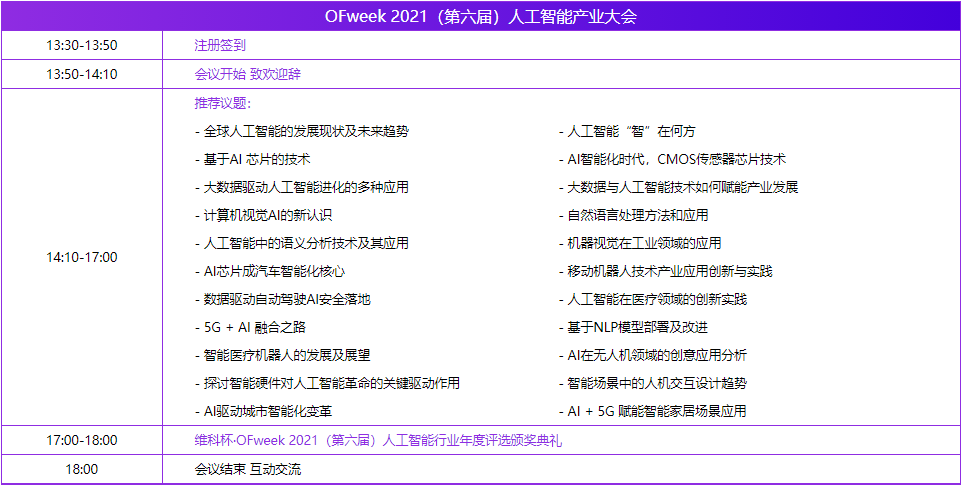Image resolution: width=962 pixels, height=485 pixels.
Task: Click topic 移动机器人技术产业应用创新与实践
Action: (666, 271)
